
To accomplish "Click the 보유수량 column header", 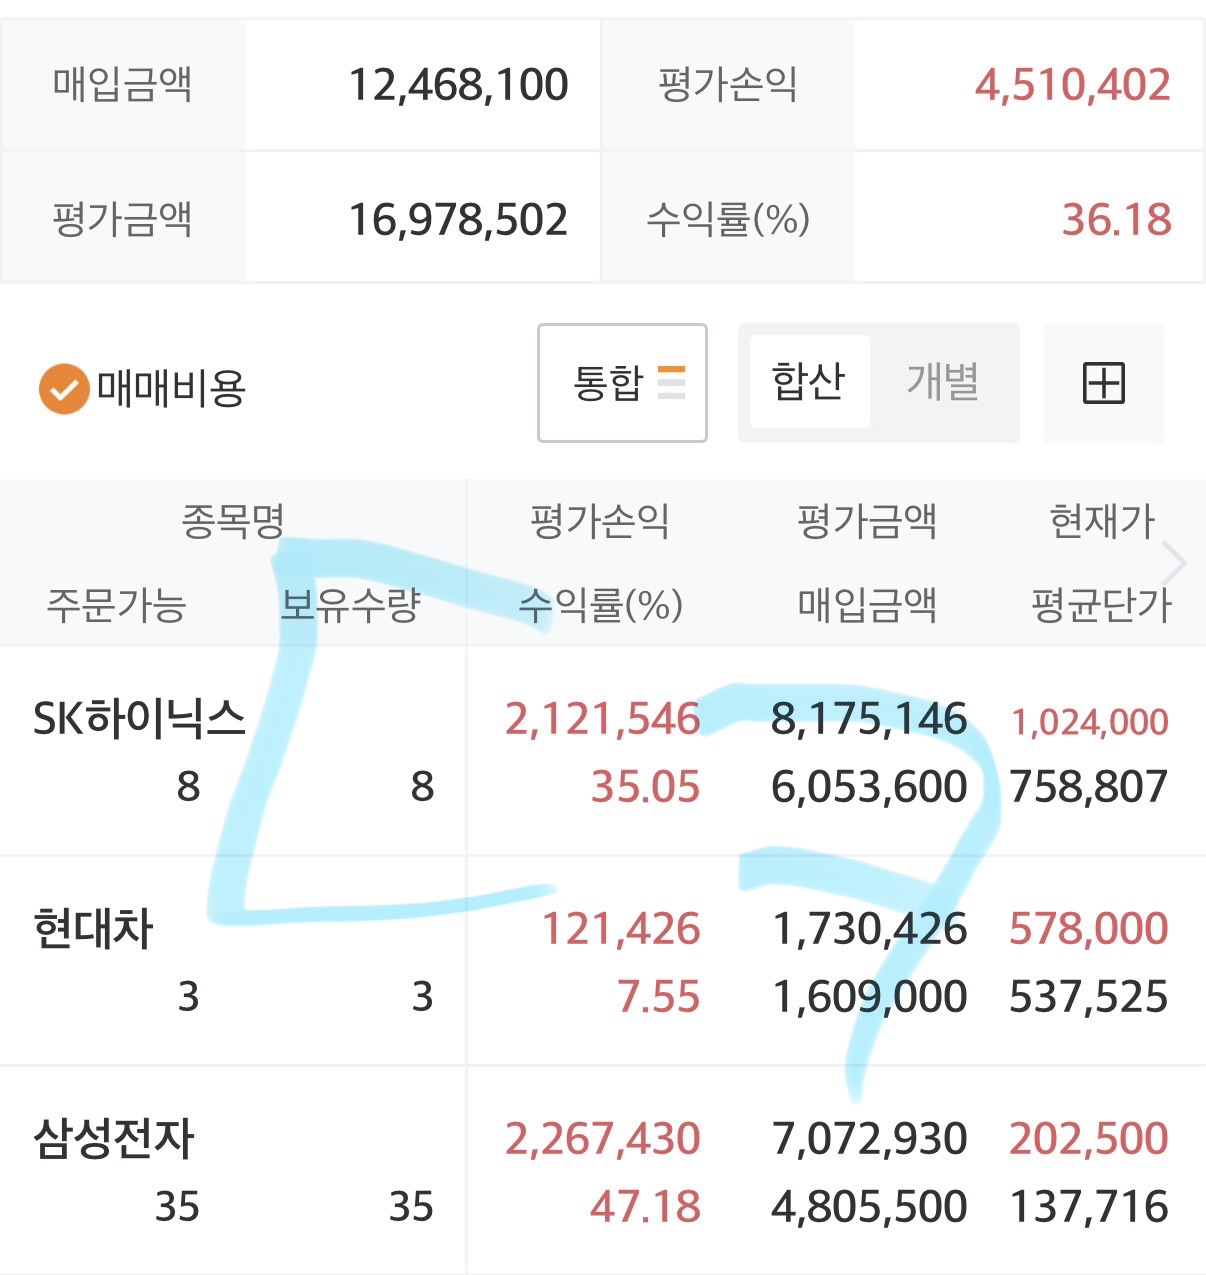I will click(350, 605).
